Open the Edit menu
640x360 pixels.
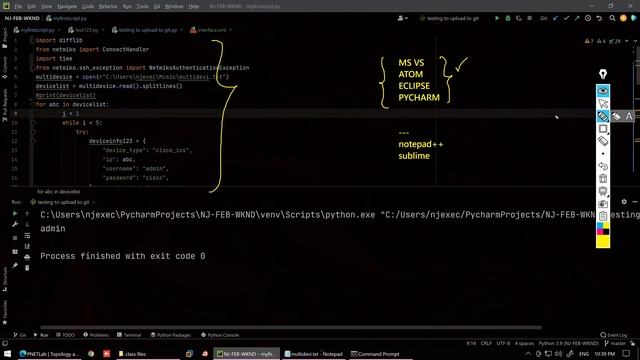(31, 6)
